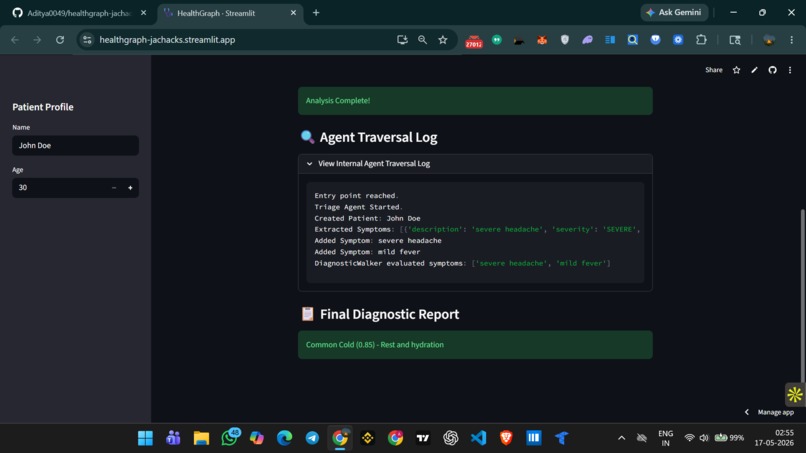Click the page vertical scrollbar
Image resolution: width=806 pixels, height=453 pixels.
pyautogui.click(x=802, y=296)
